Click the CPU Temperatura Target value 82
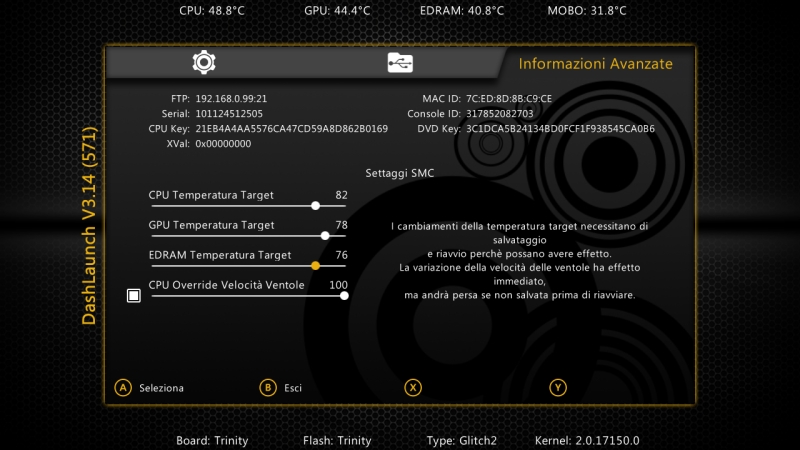The height and width of the screenshot is (450, 800). [x=341, y=195]
